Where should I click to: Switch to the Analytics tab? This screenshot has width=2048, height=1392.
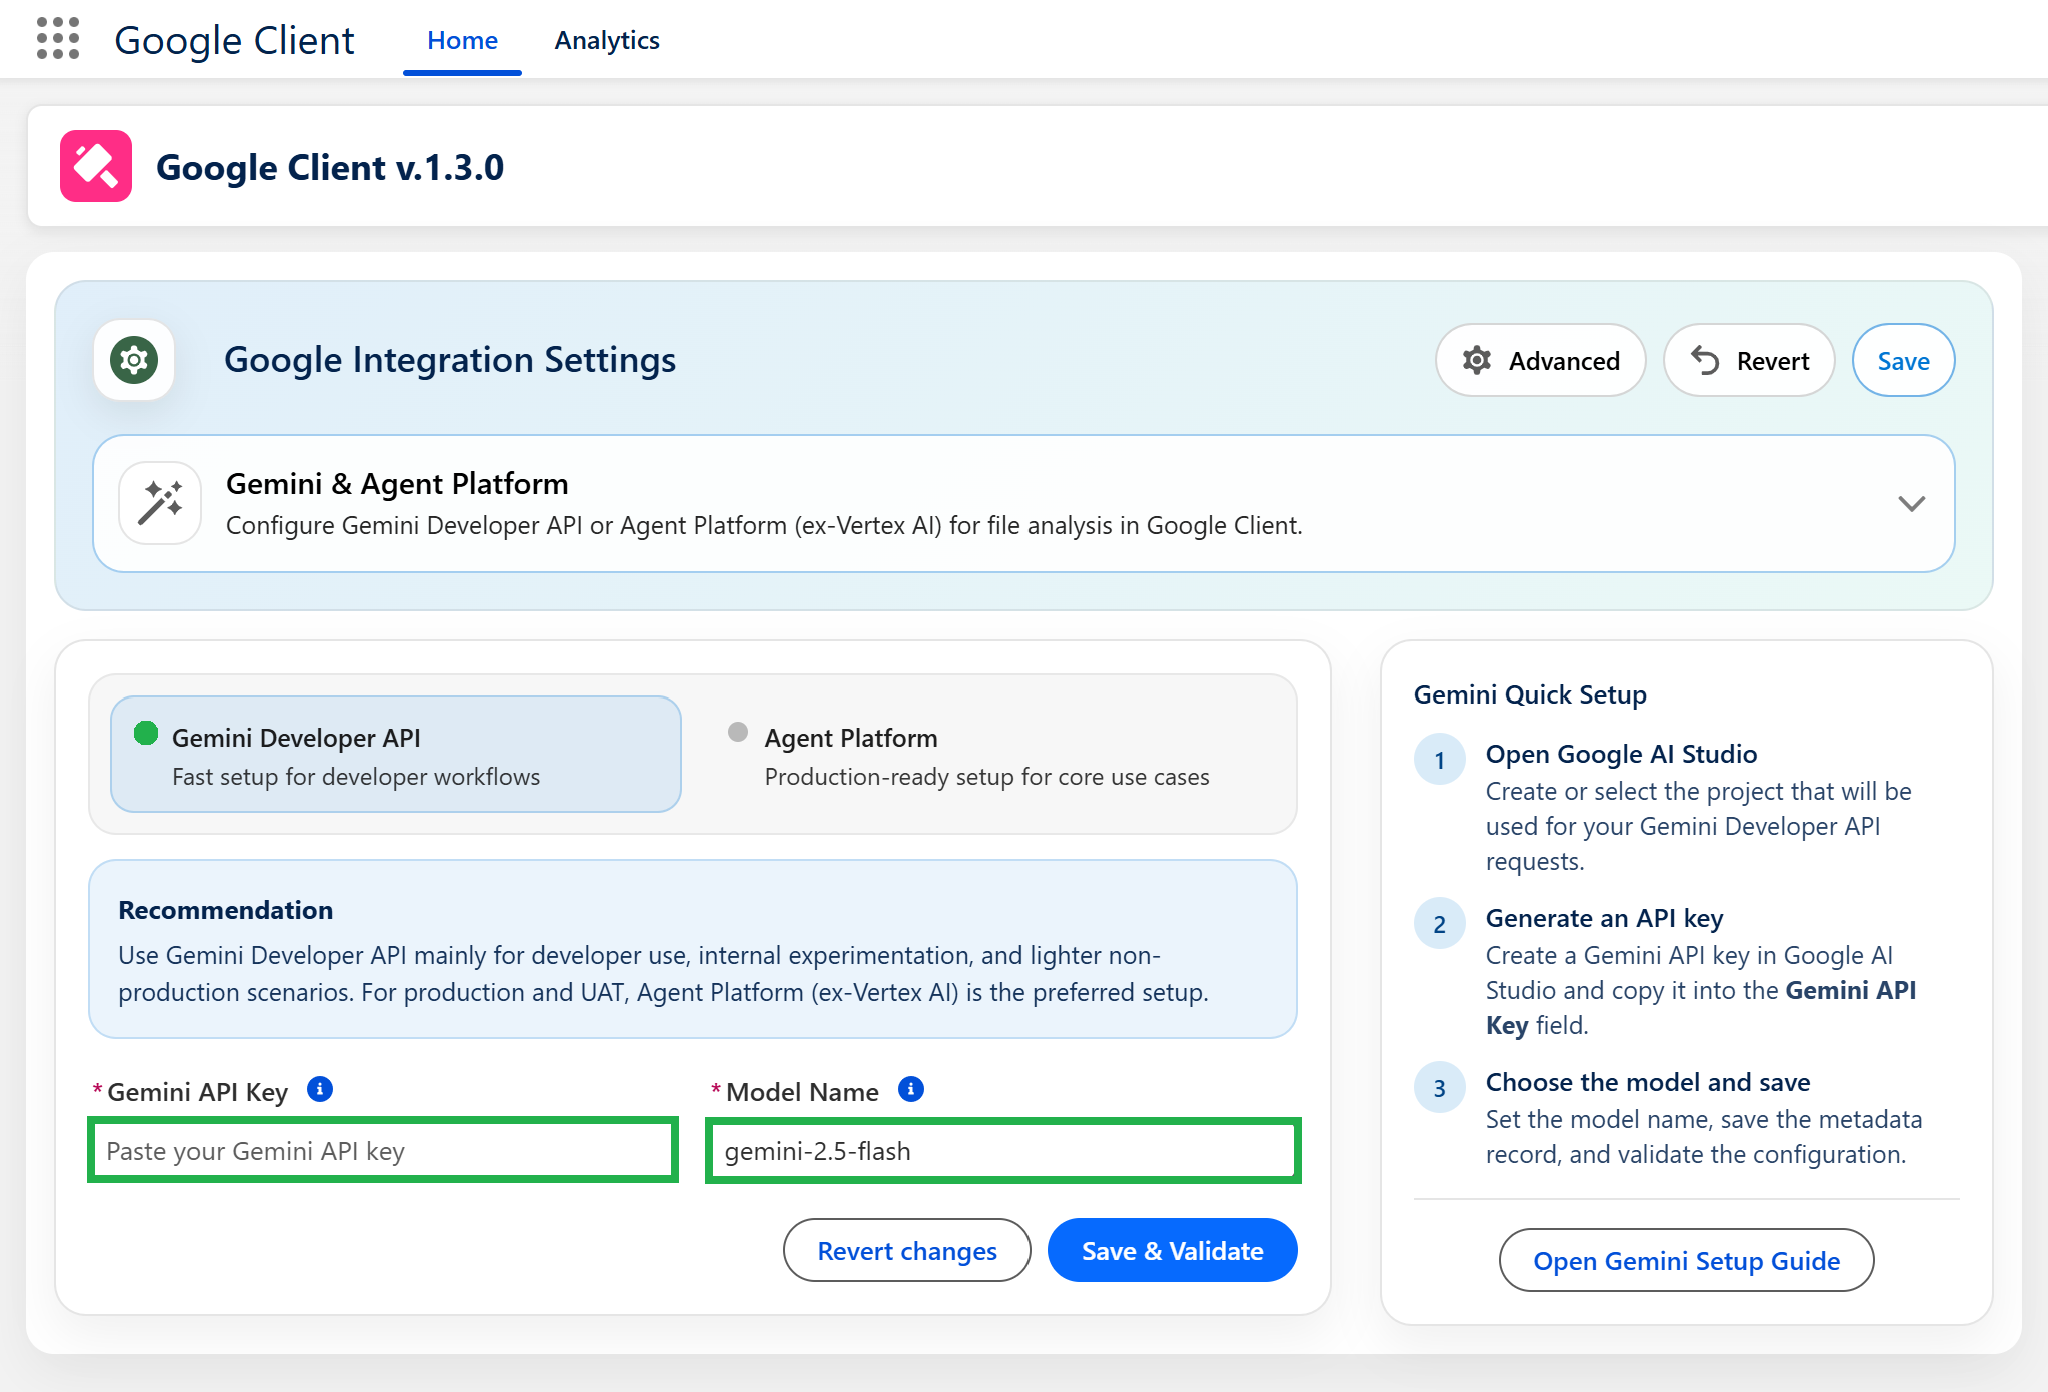(x=607, y=40)
